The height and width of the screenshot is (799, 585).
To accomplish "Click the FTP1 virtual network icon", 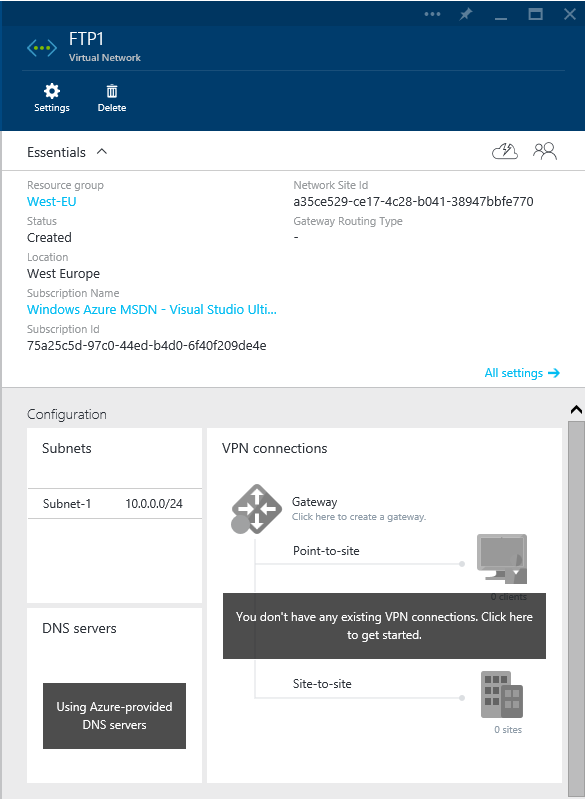I will point(42,48).
